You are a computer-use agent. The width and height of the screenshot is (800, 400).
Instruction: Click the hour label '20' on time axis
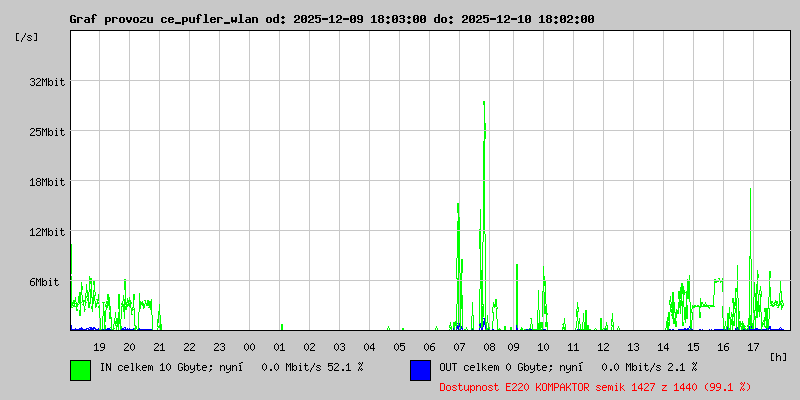coord(130,347)
